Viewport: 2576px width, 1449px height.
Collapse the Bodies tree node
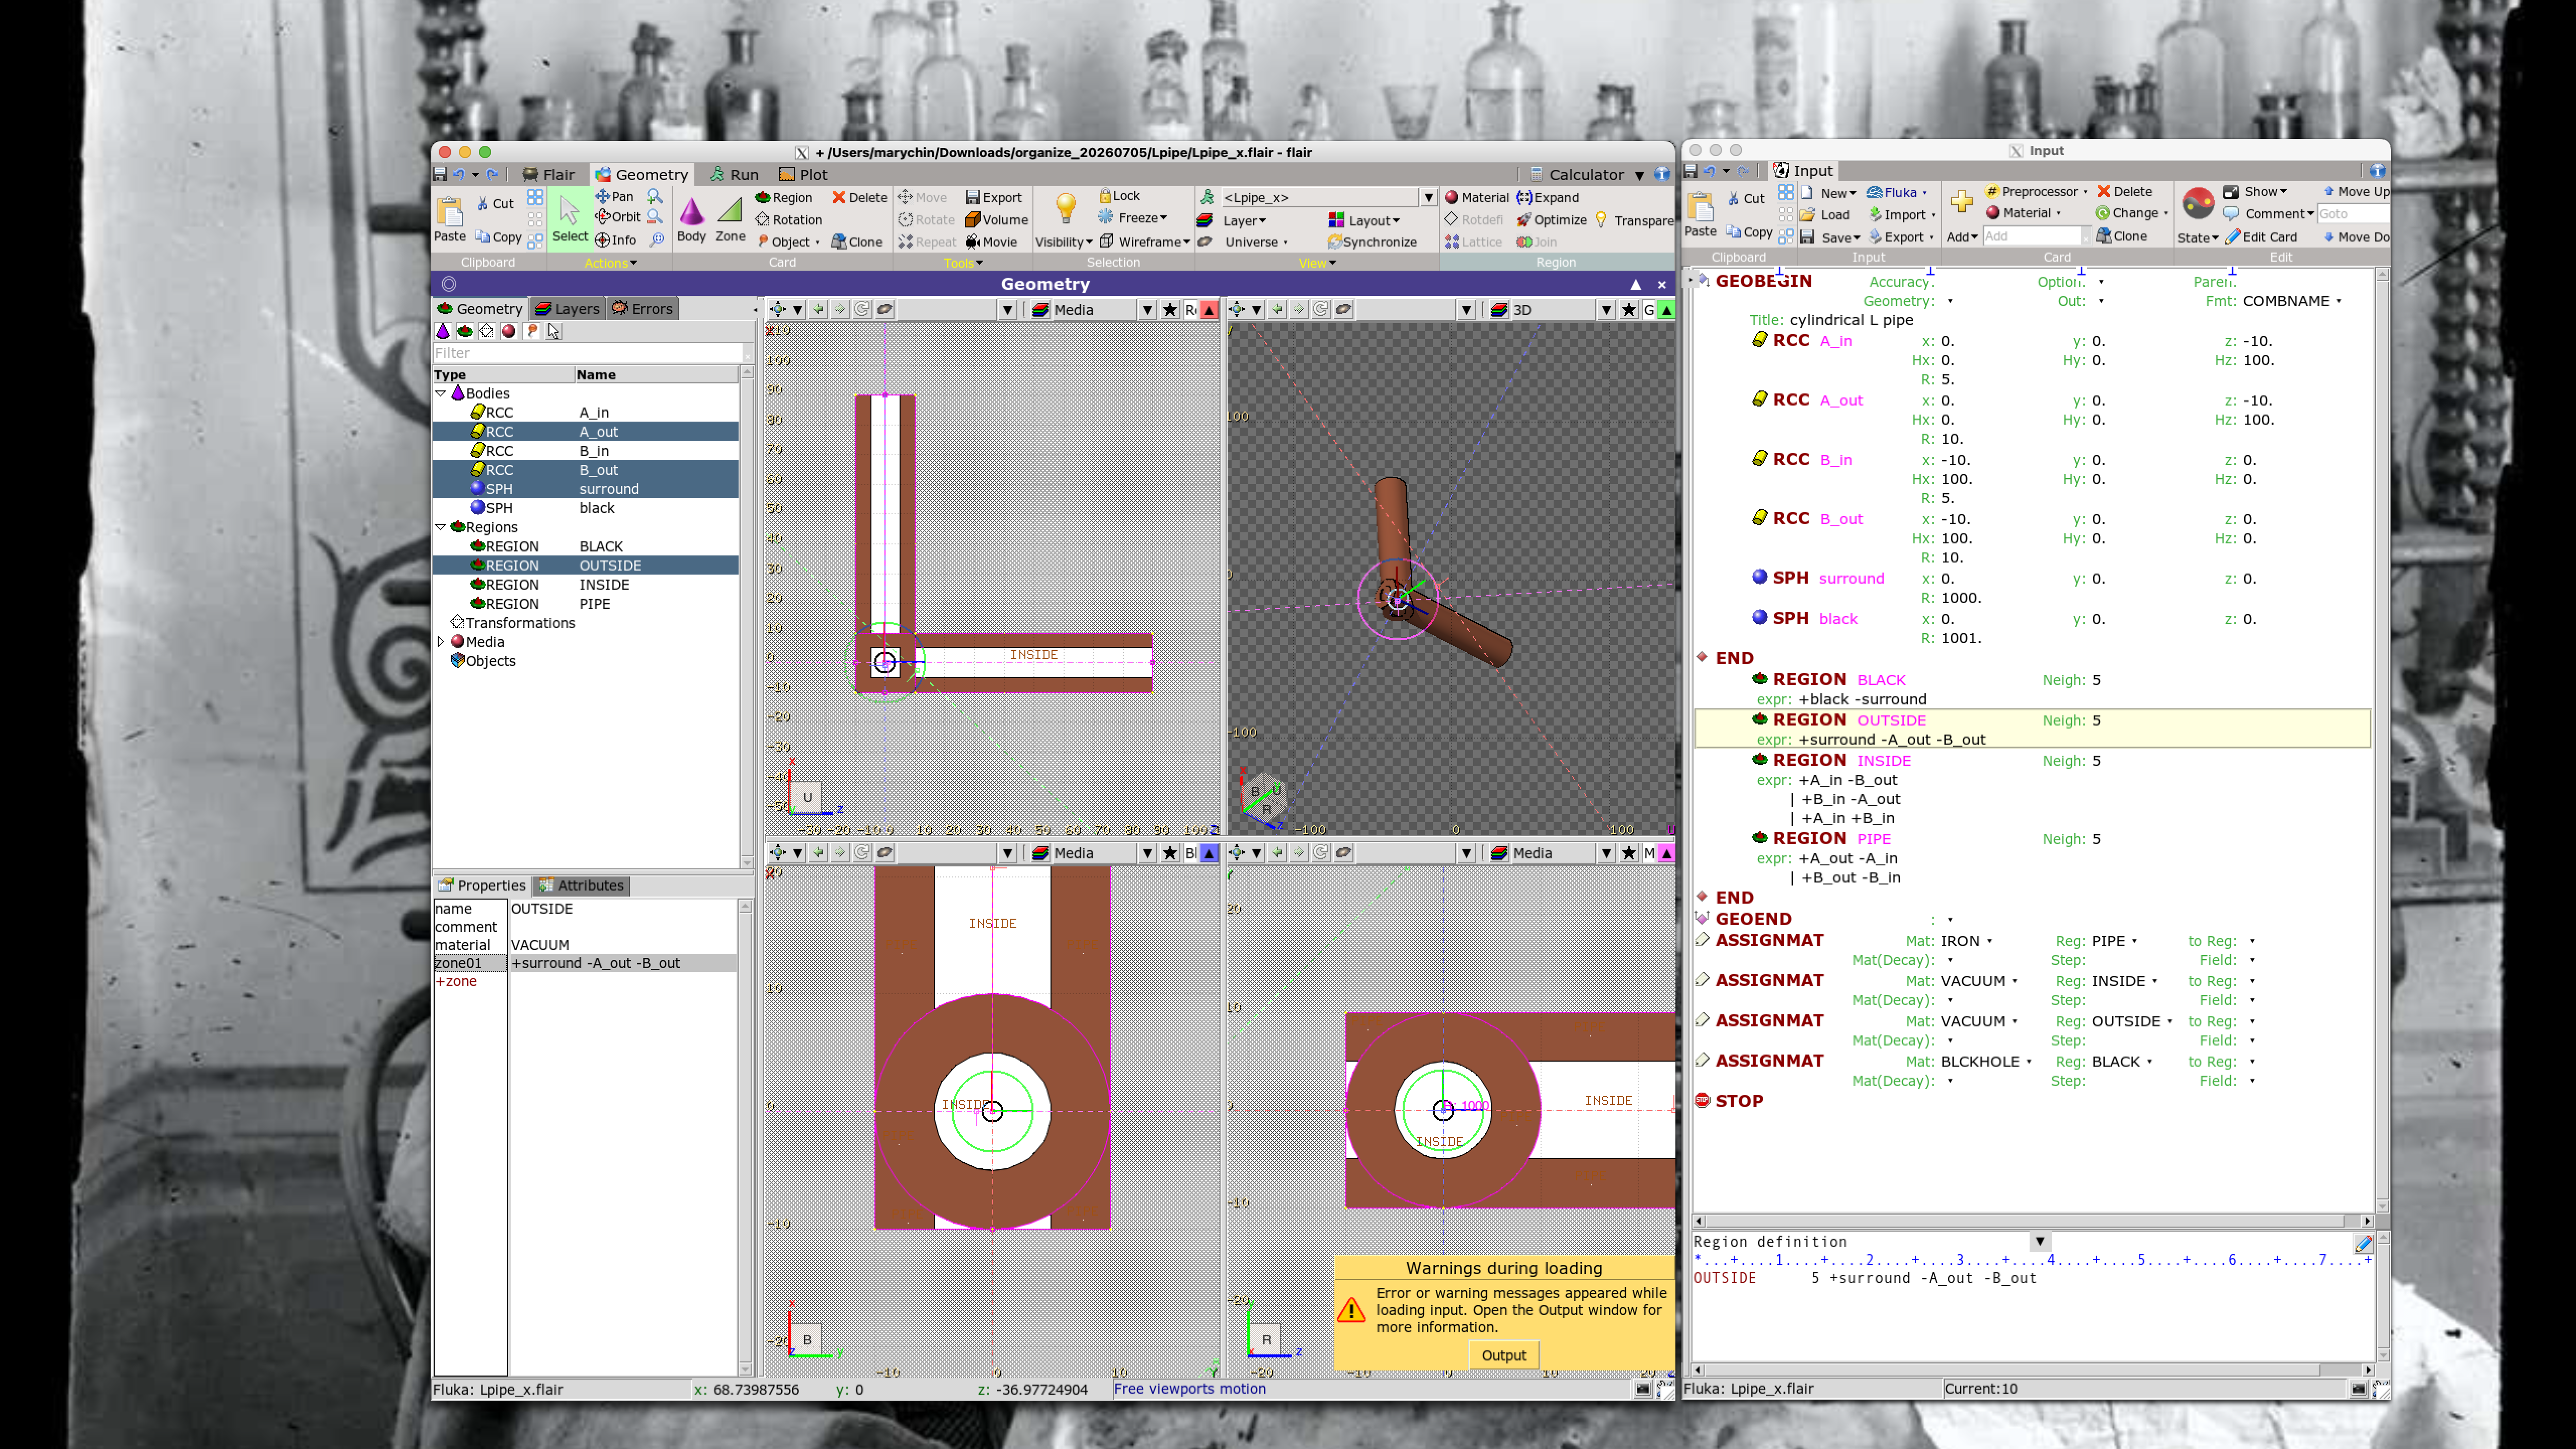[440, 393]
